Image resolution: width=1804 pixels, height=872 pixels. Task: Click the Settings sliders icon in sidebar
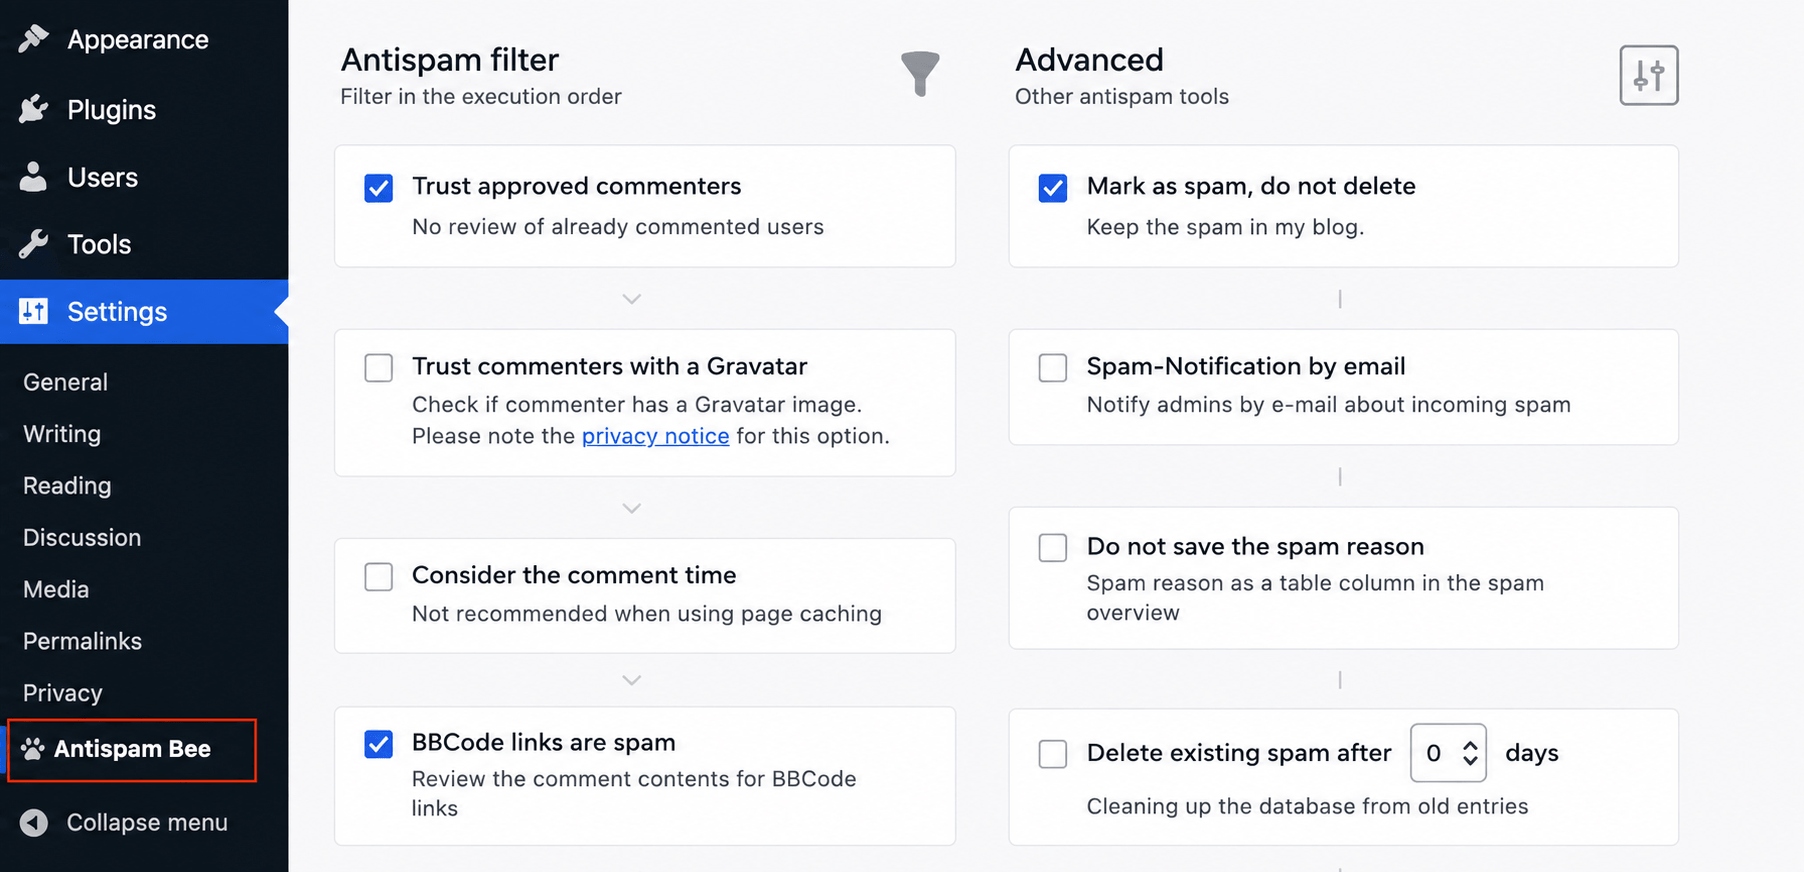click(33, 311)
